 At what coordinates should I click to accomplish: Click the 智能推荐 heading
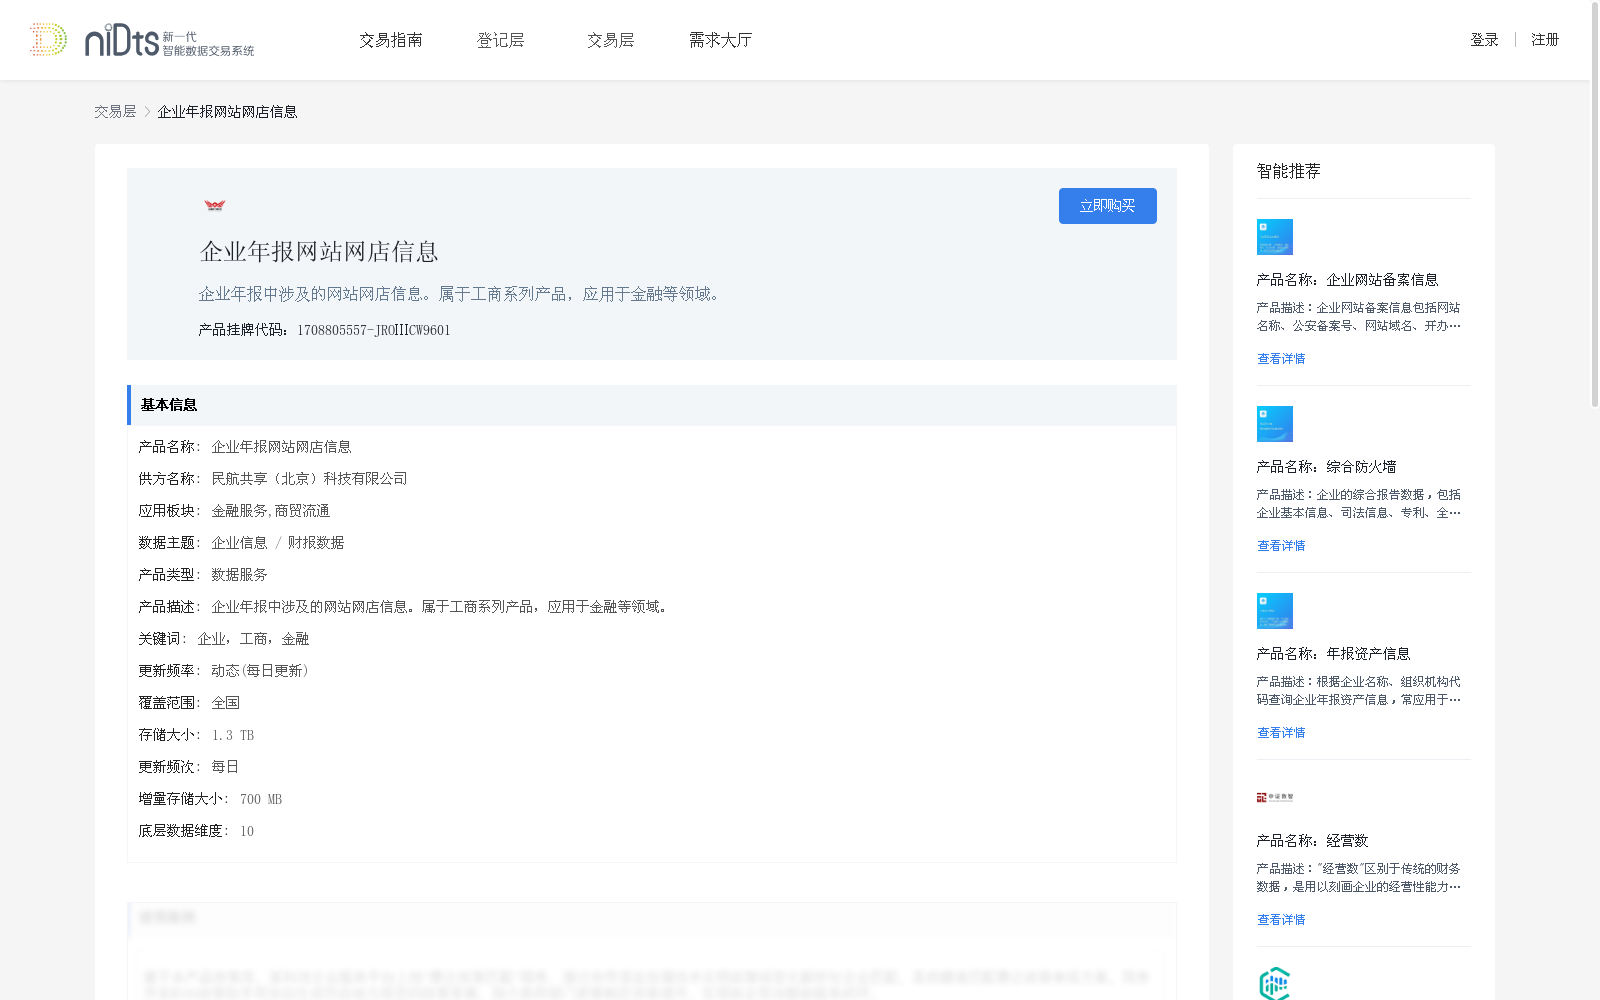pyautogui.click(x=1288, y=171)
